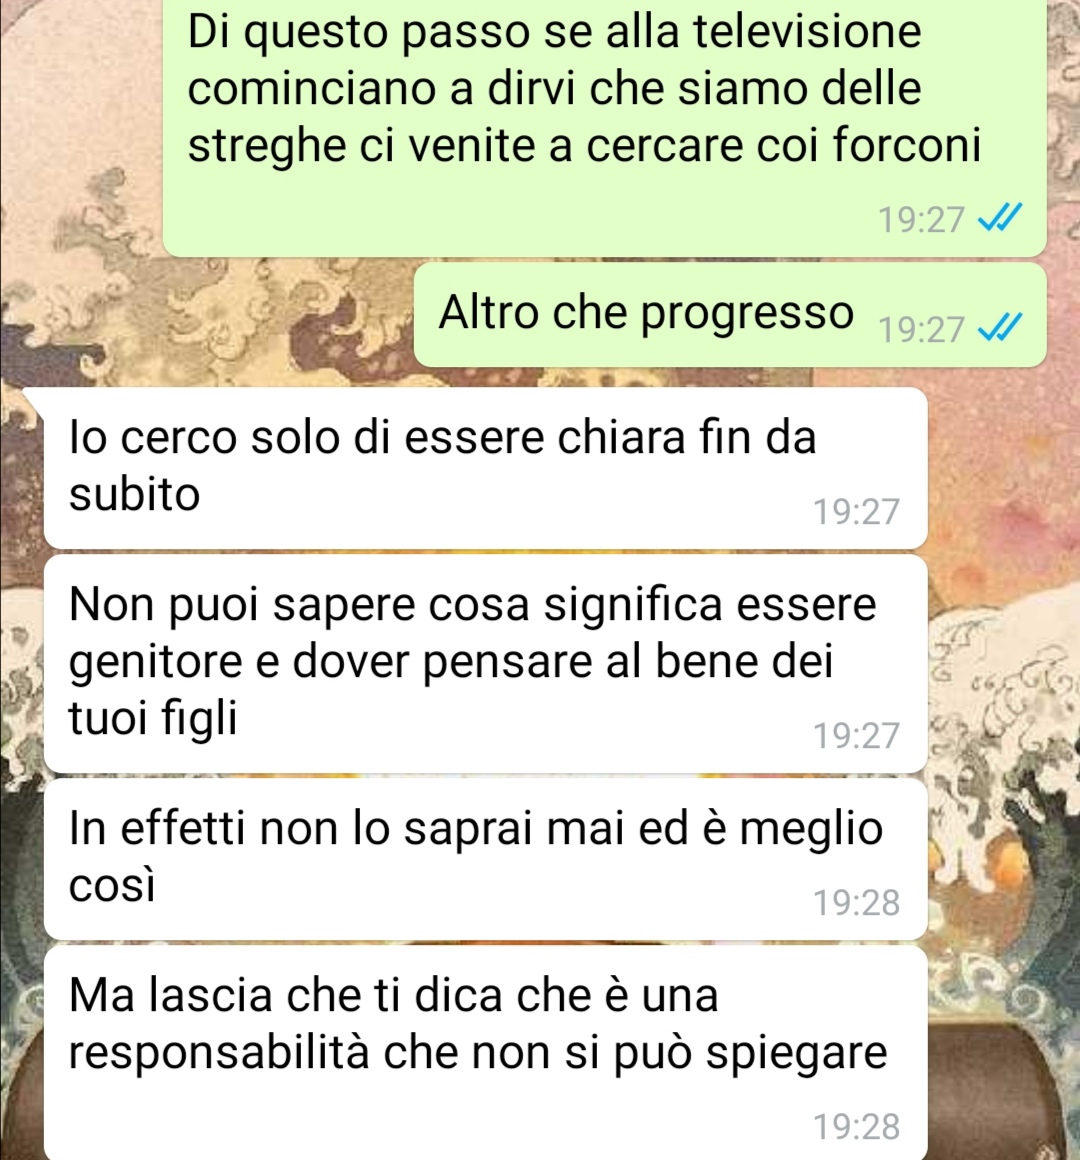Screen dimensions: 1080x1160
Task: Click the word 'responsabilità' in the last message
Action: tap(218, 1053)
